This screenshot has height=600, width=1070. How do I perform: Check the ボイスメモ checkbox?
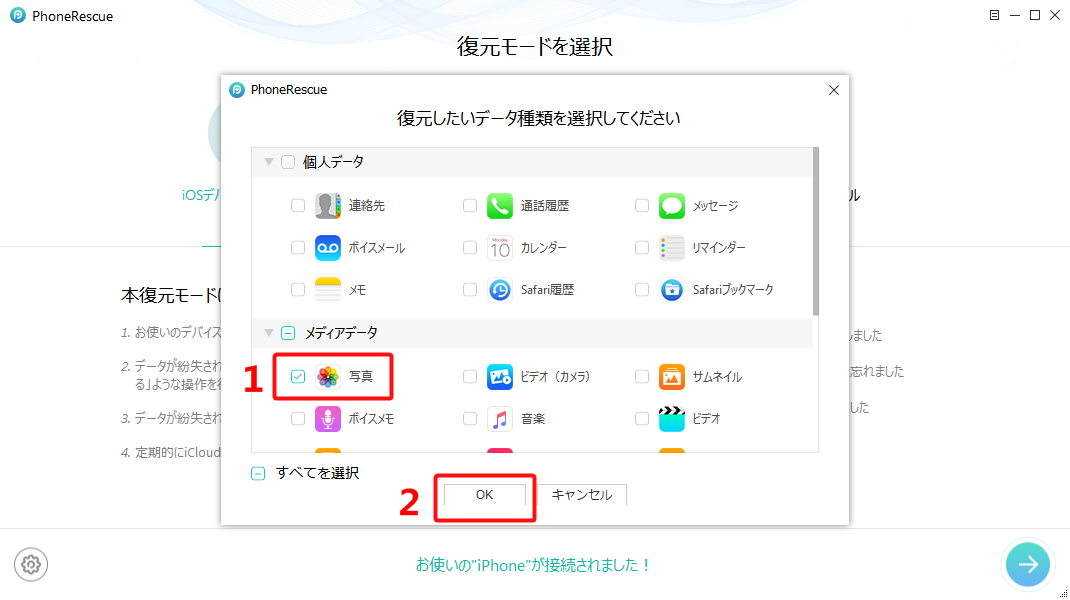298,418
